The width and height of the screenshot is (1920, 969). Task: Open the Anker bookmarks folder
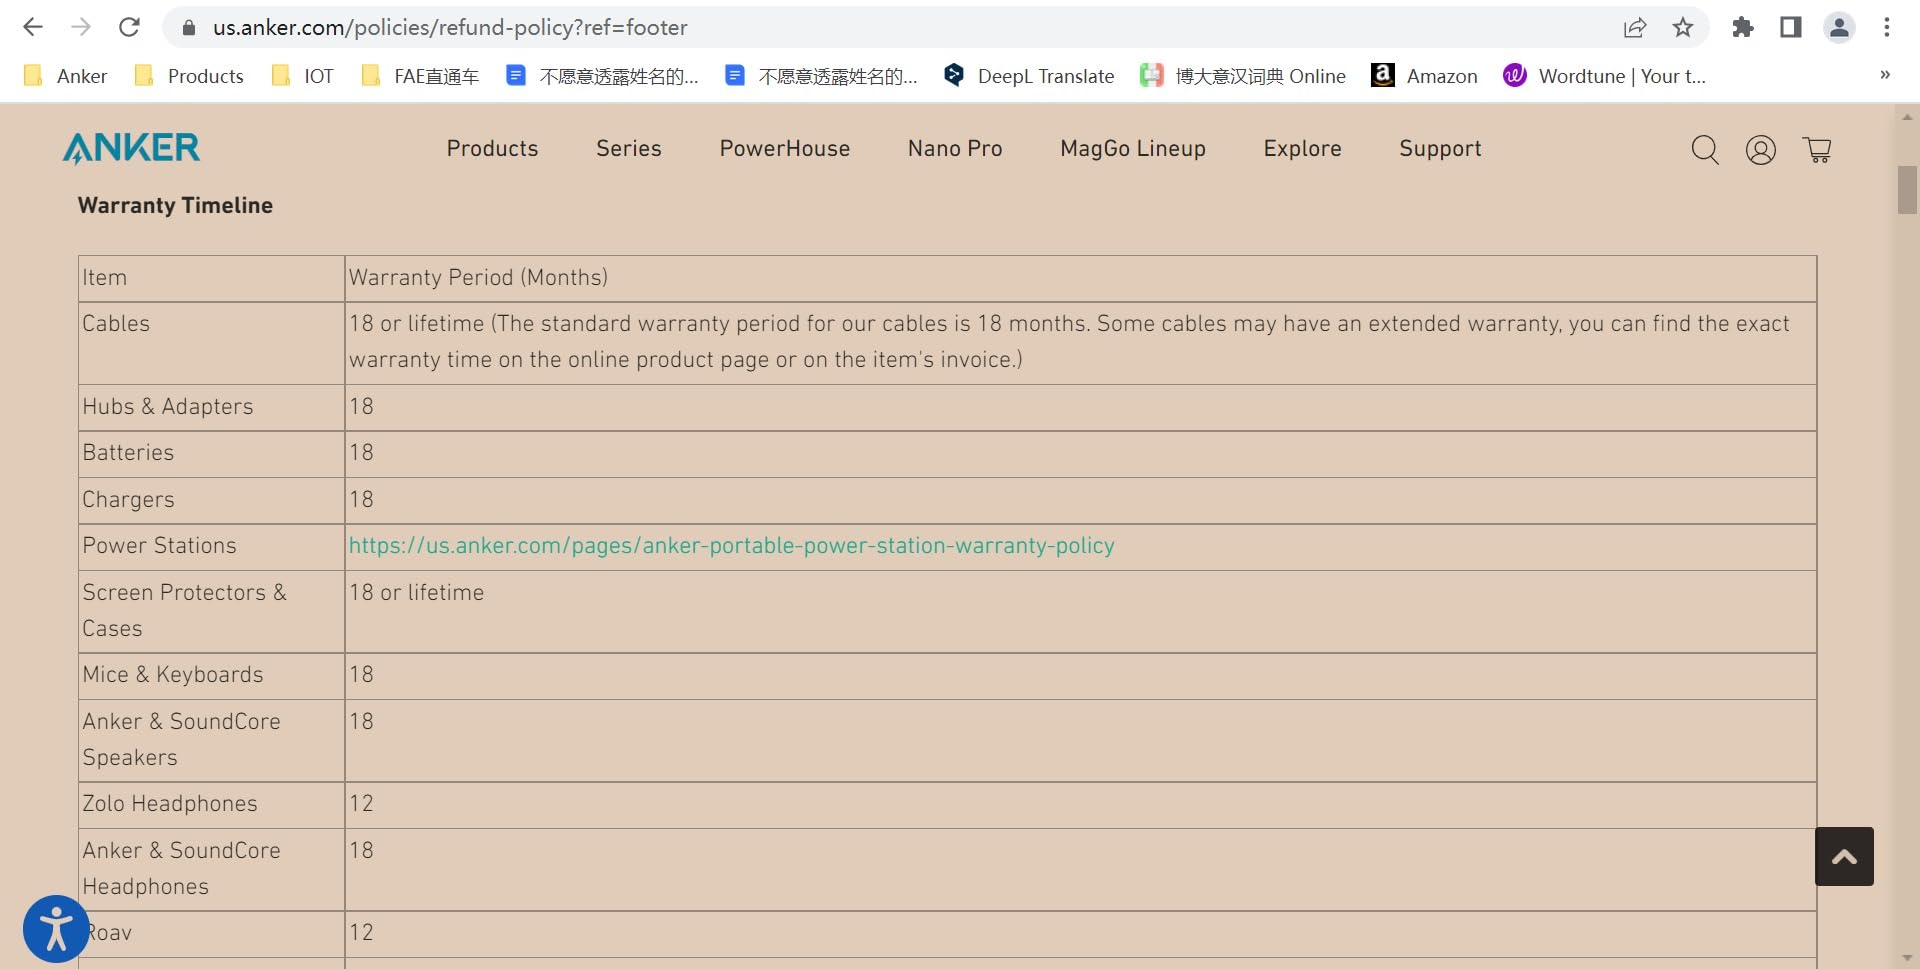[65, 76]
